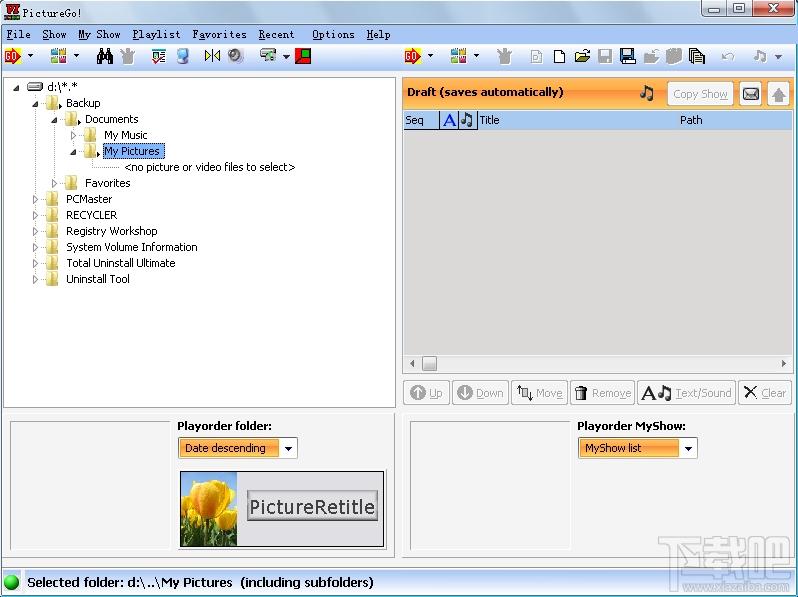
Task: Expand the Favorites folder node
Action: click(54, 183)
